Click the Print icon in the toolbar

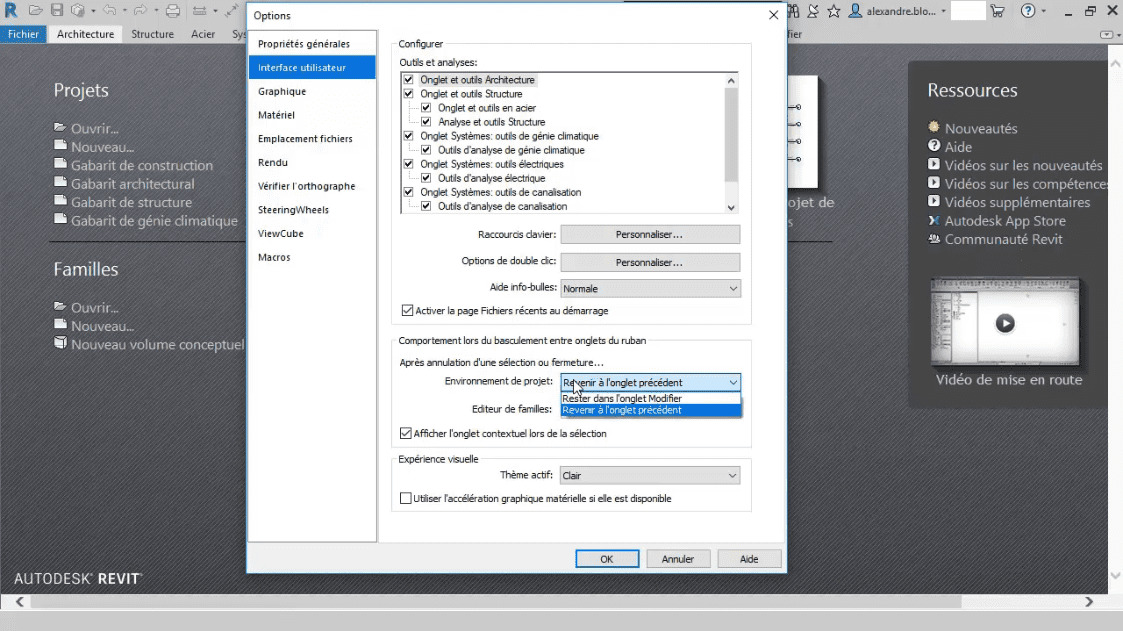coord(173,11)
